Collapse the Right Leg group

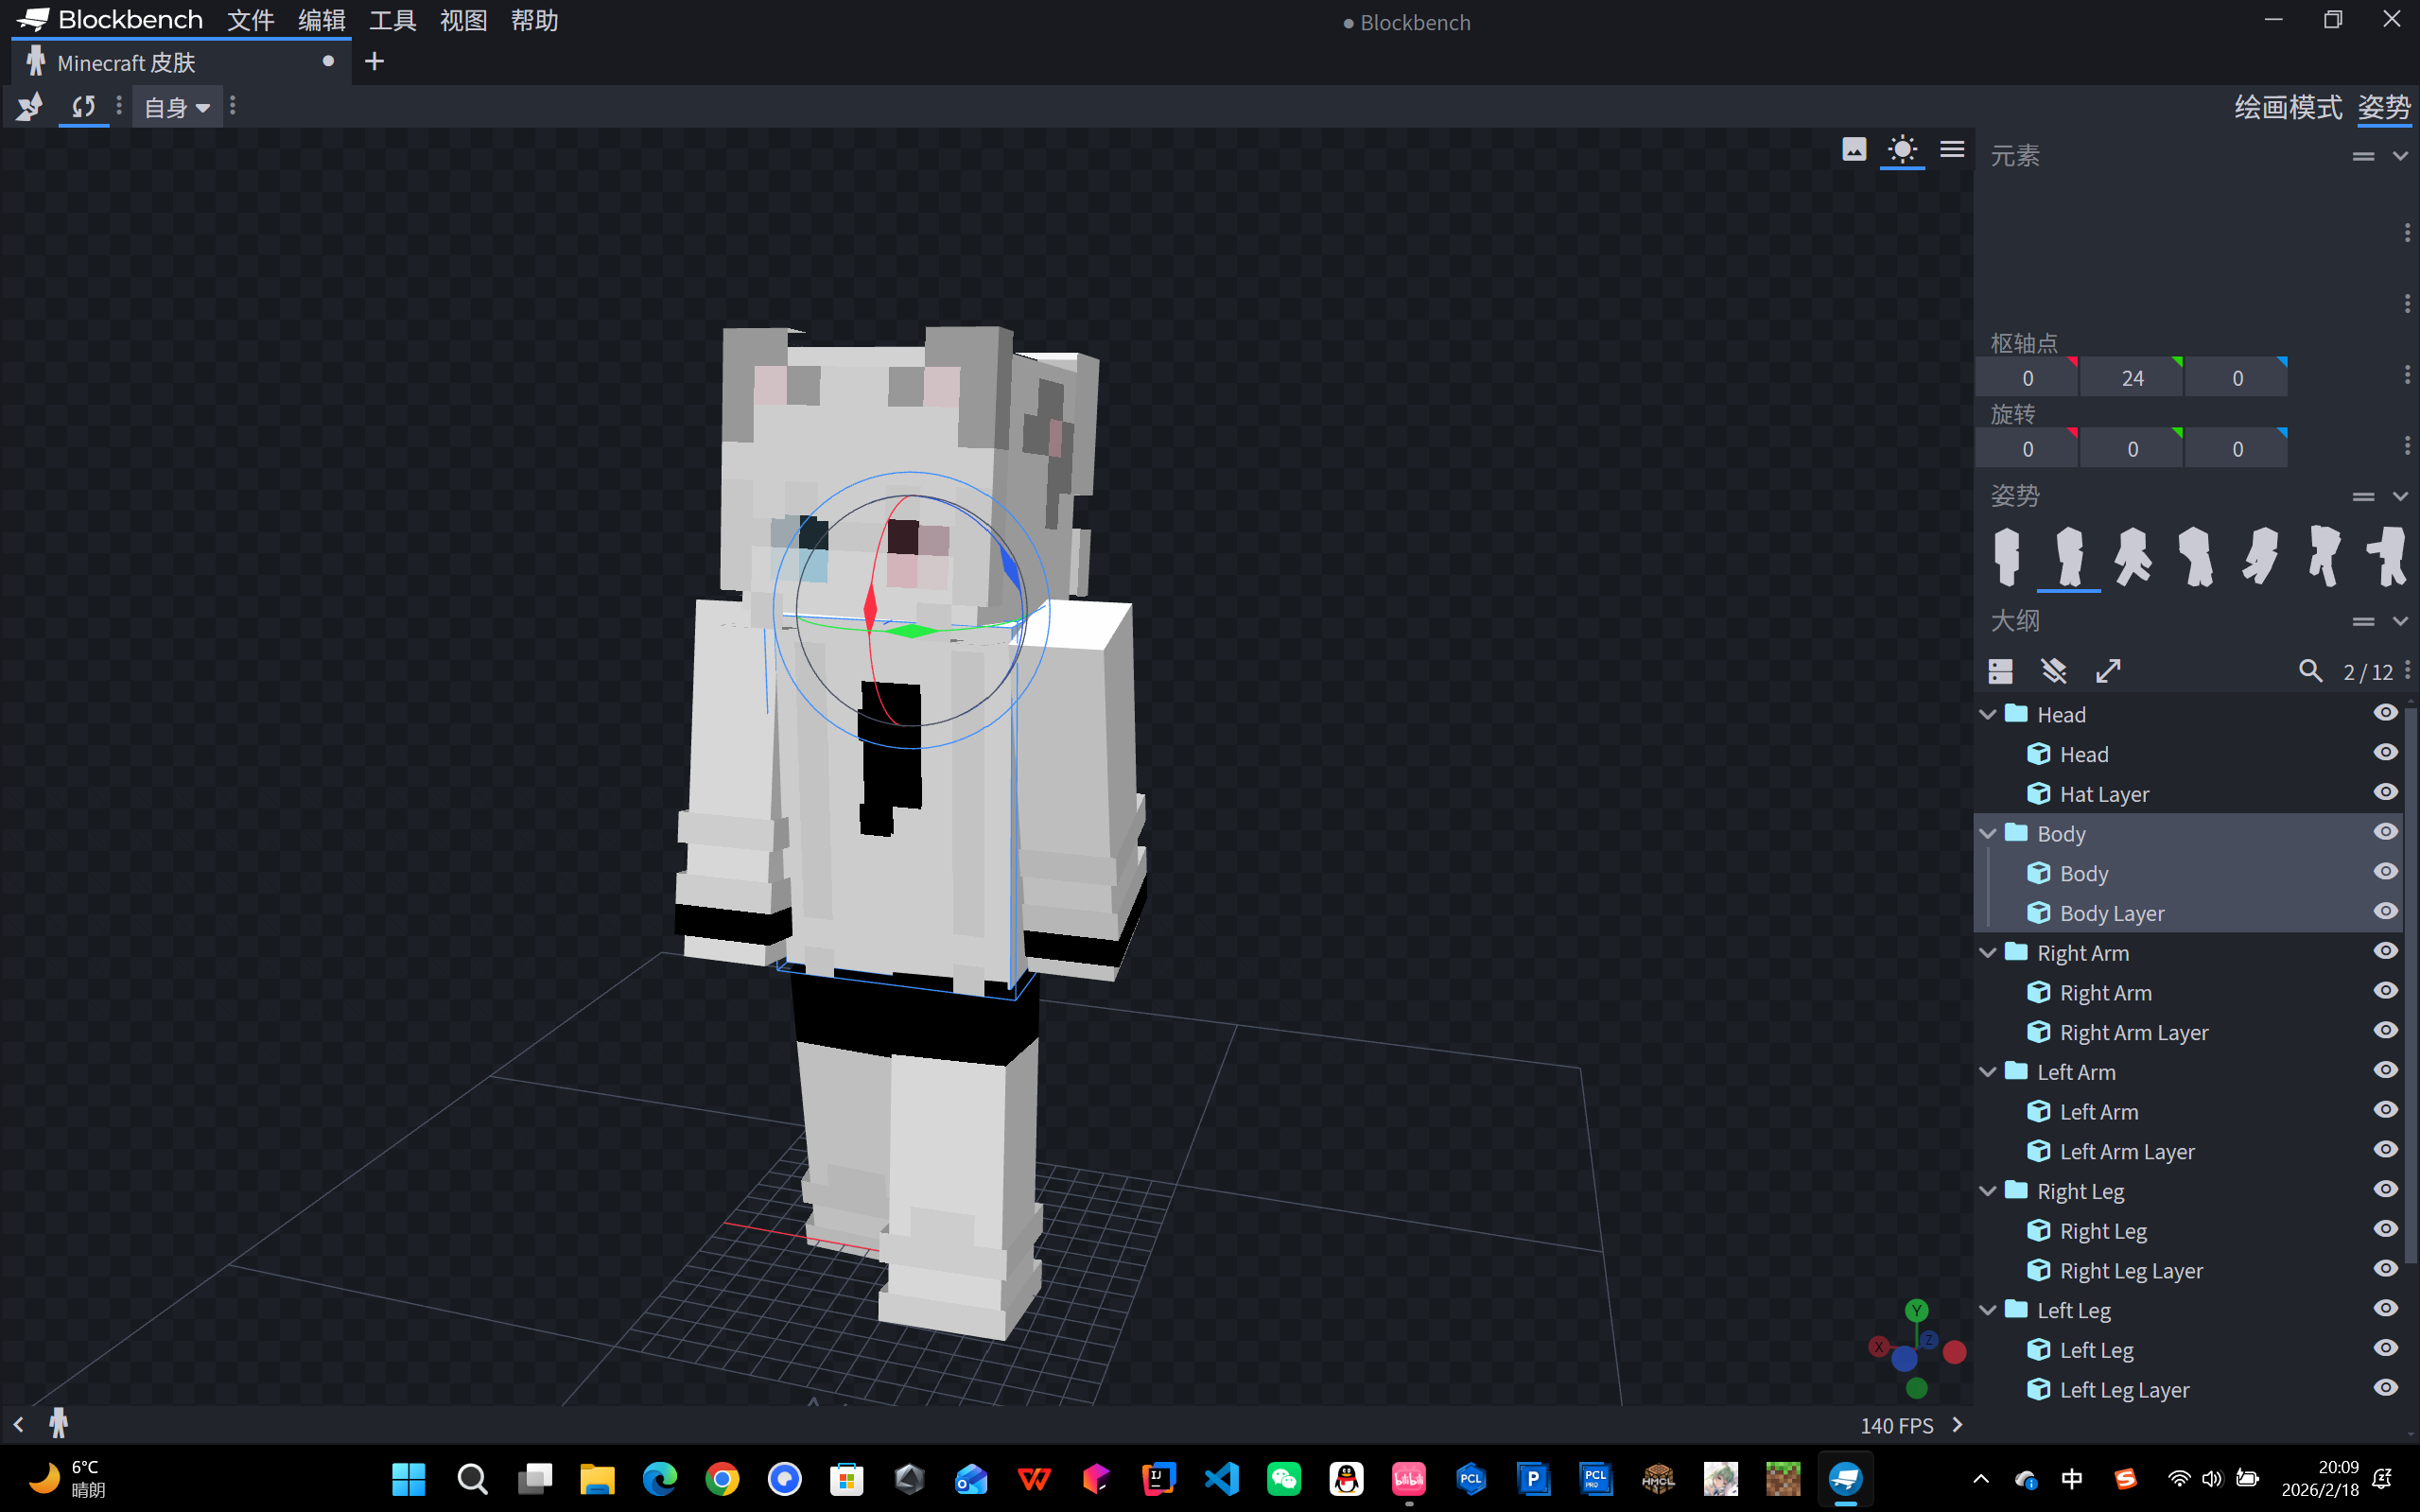pyautogui.click(x=1988, y=1191)
